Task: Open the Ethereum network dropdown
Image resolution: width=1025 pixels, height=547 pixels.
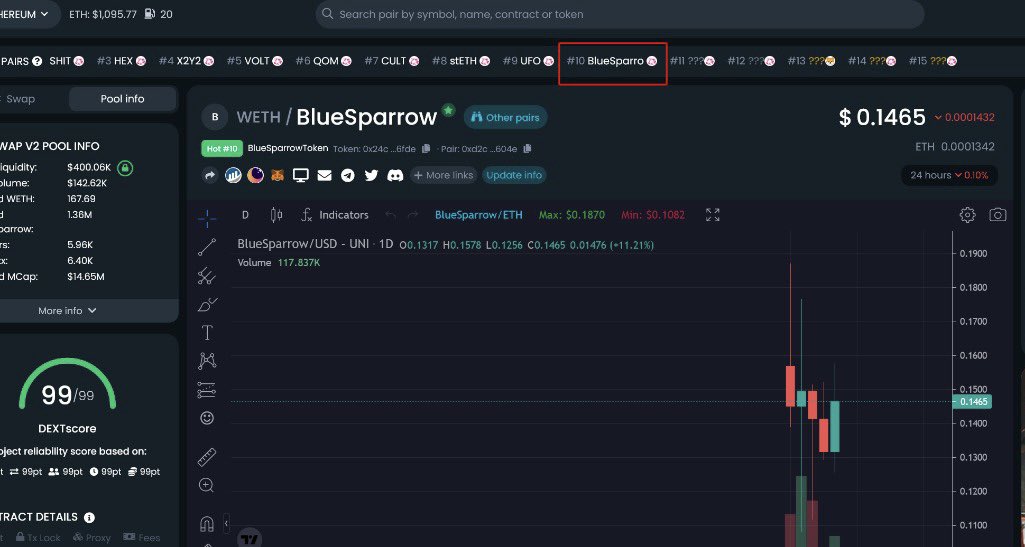Action: (x=26, y=14)
